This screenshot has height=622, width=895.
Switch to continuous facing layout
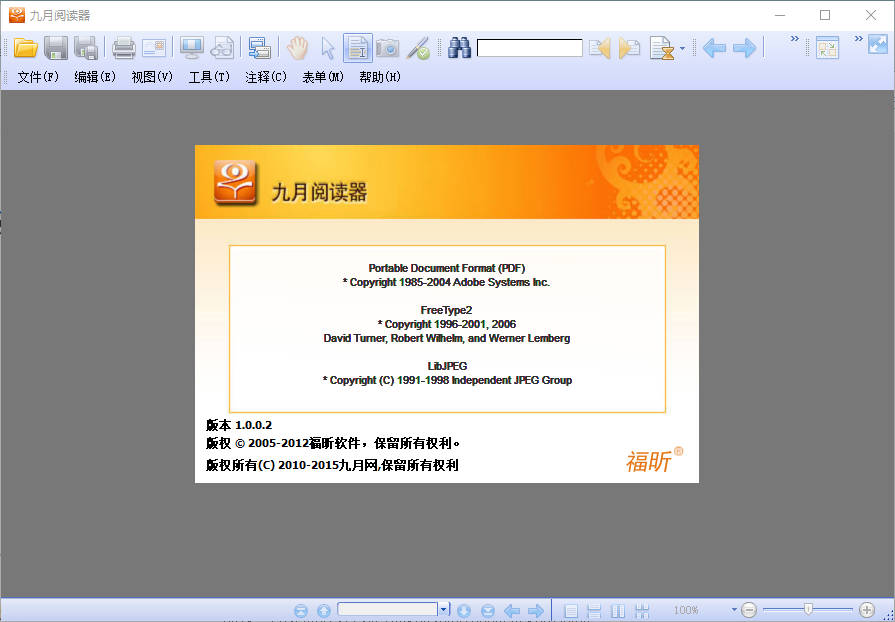[642, 611]
